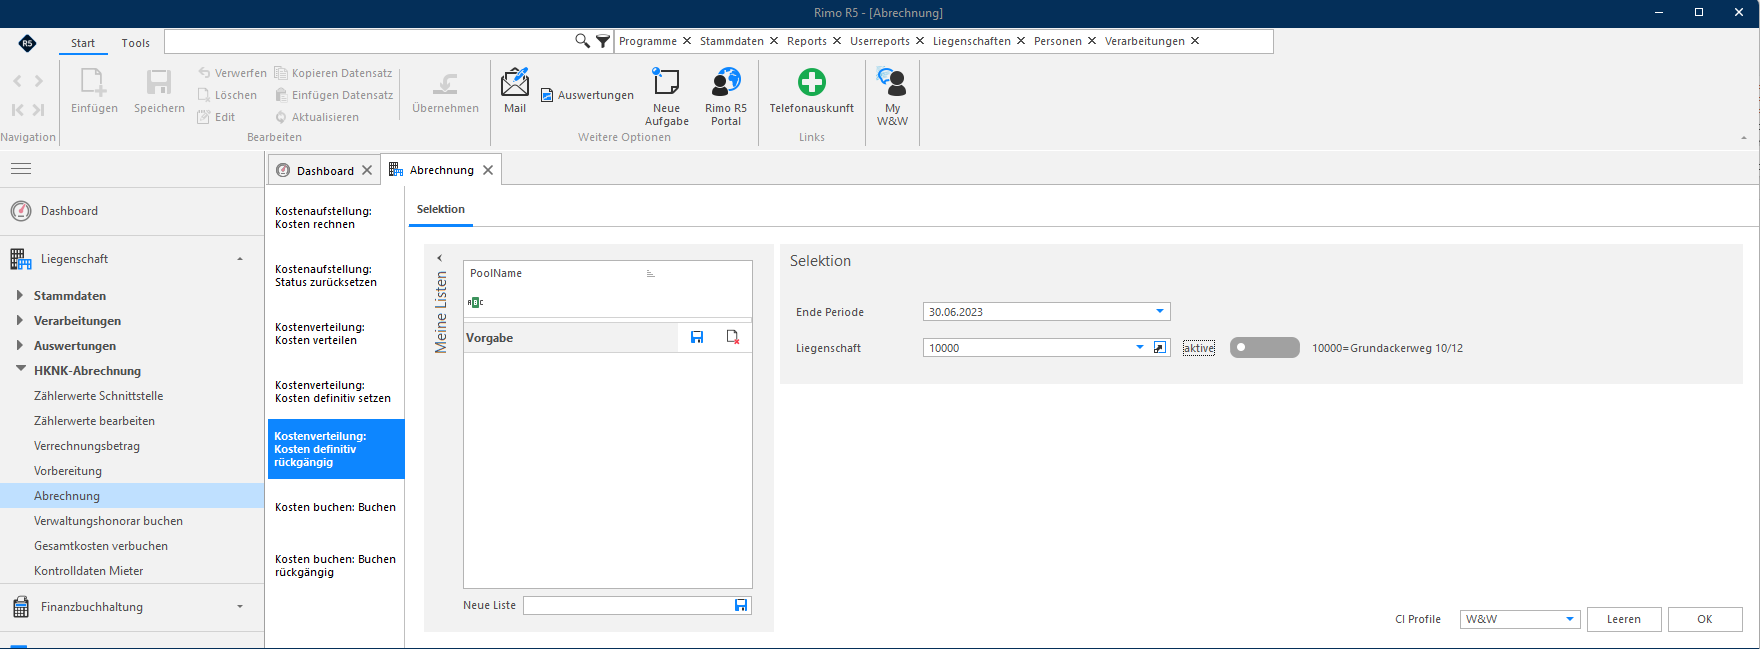Open the Ende Periode date dropdown
This screenshot has height=649, width=1760.
click(x=1160, y=312)
